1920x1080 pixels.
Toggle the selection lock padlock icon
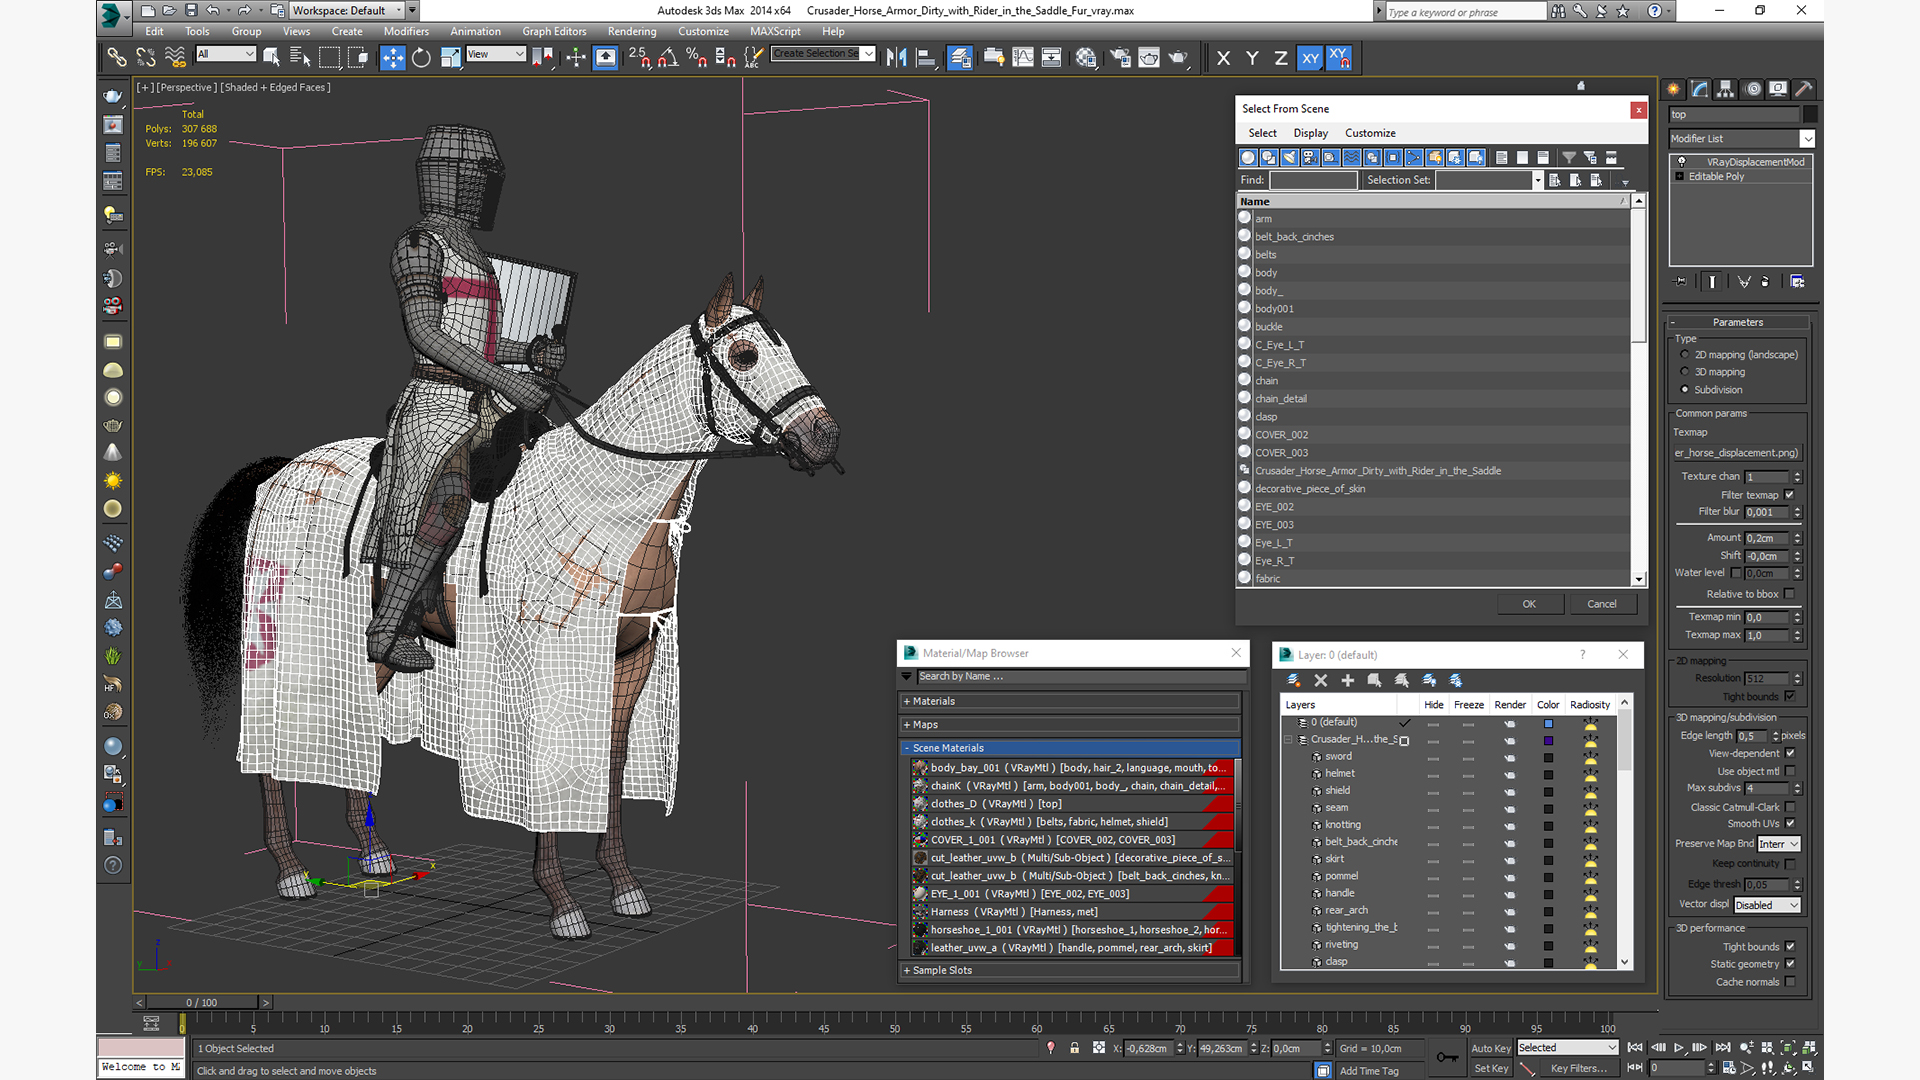click(1074, 1048)
